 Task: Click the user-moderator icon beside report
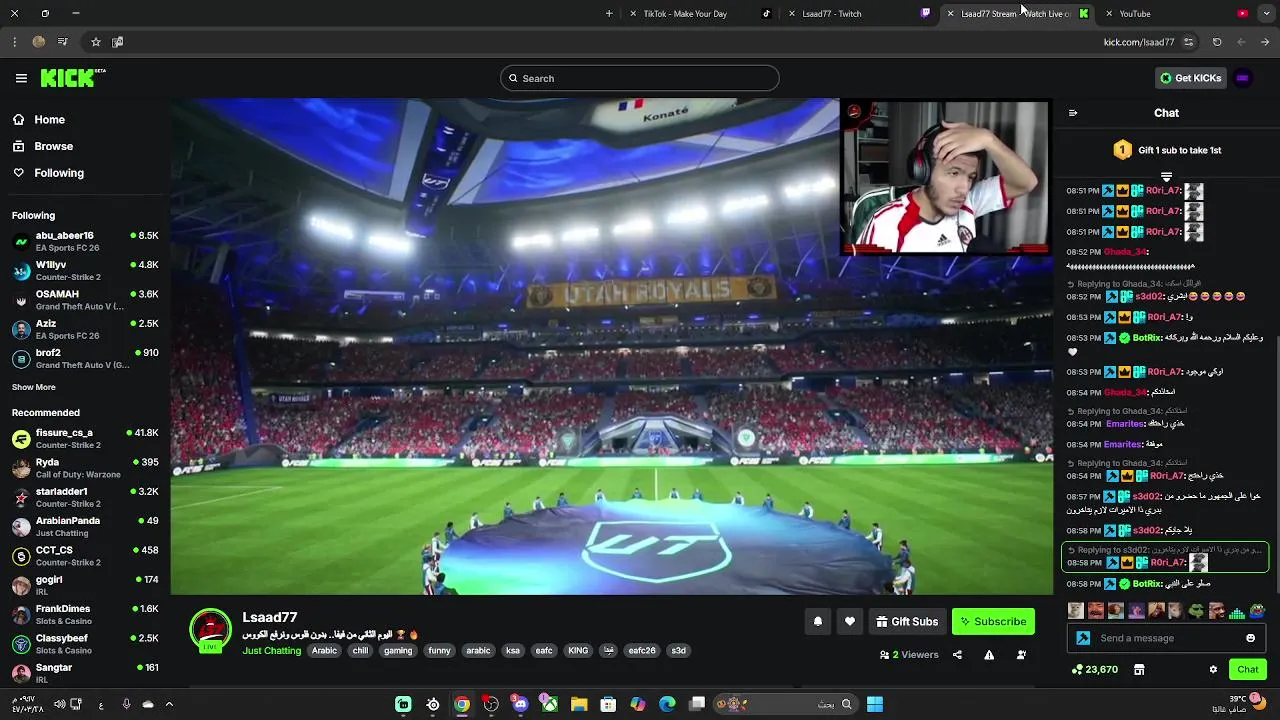(x=1021, y=655)
